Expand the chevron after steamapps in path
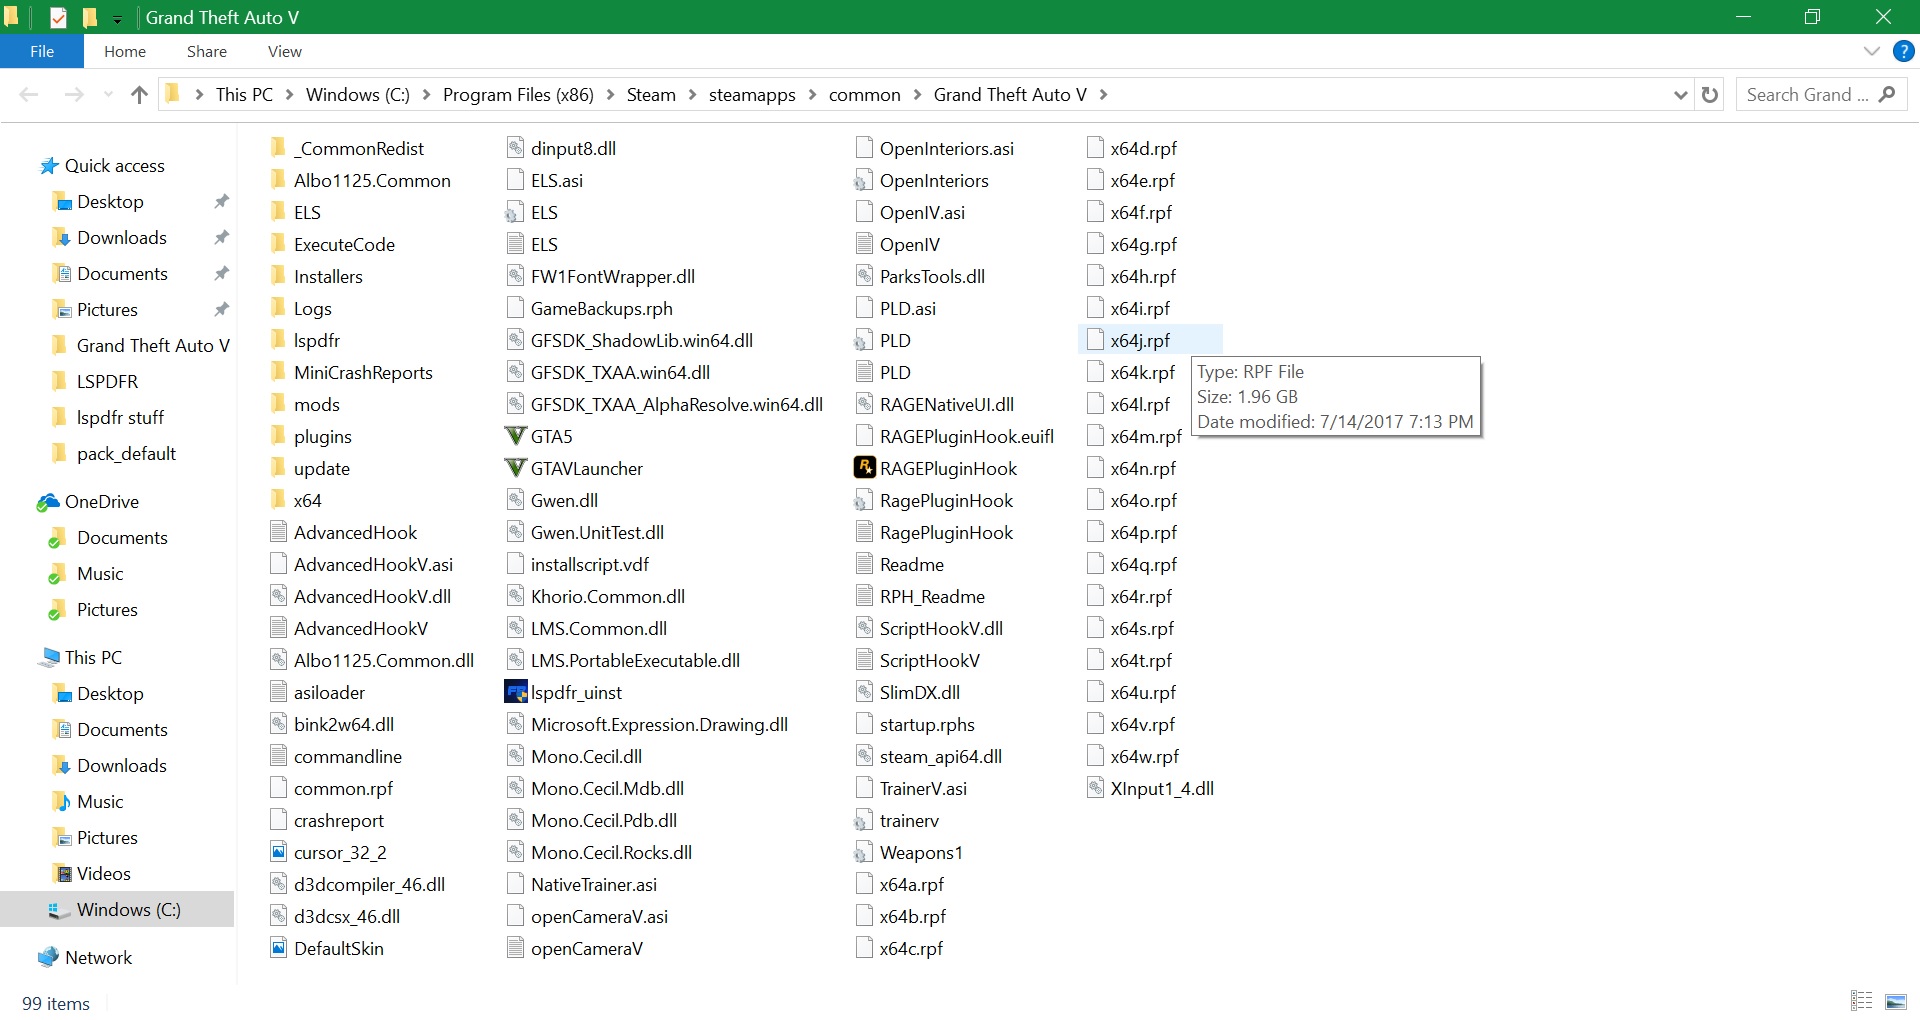This screenshot has width=1920, height=1020. click(x=812, y=95)
